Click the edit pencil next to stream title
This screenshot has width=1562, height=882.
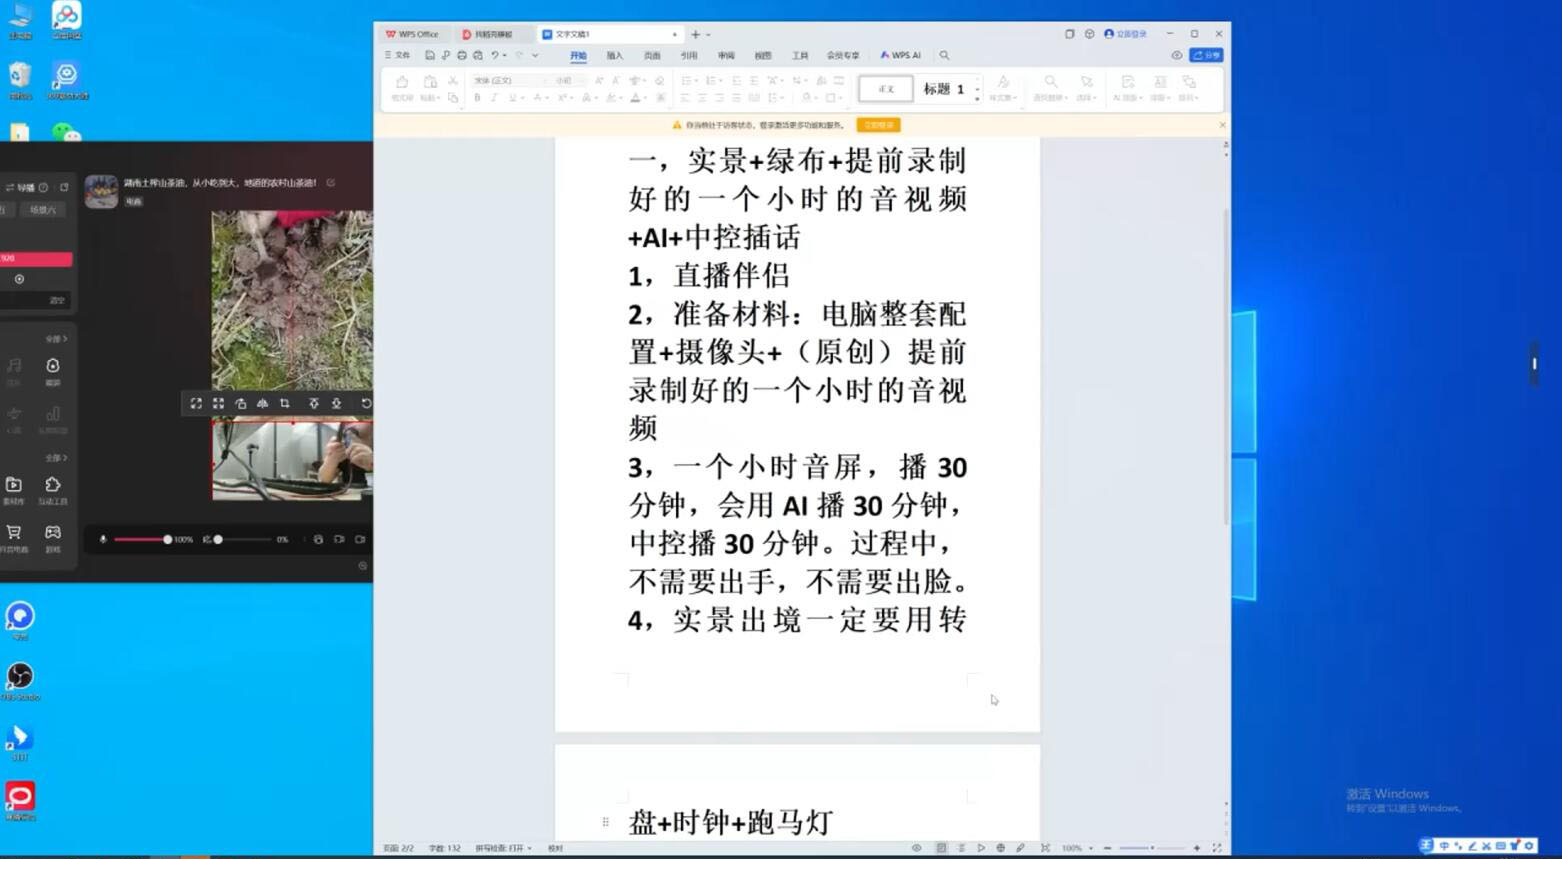coord(330,183)
